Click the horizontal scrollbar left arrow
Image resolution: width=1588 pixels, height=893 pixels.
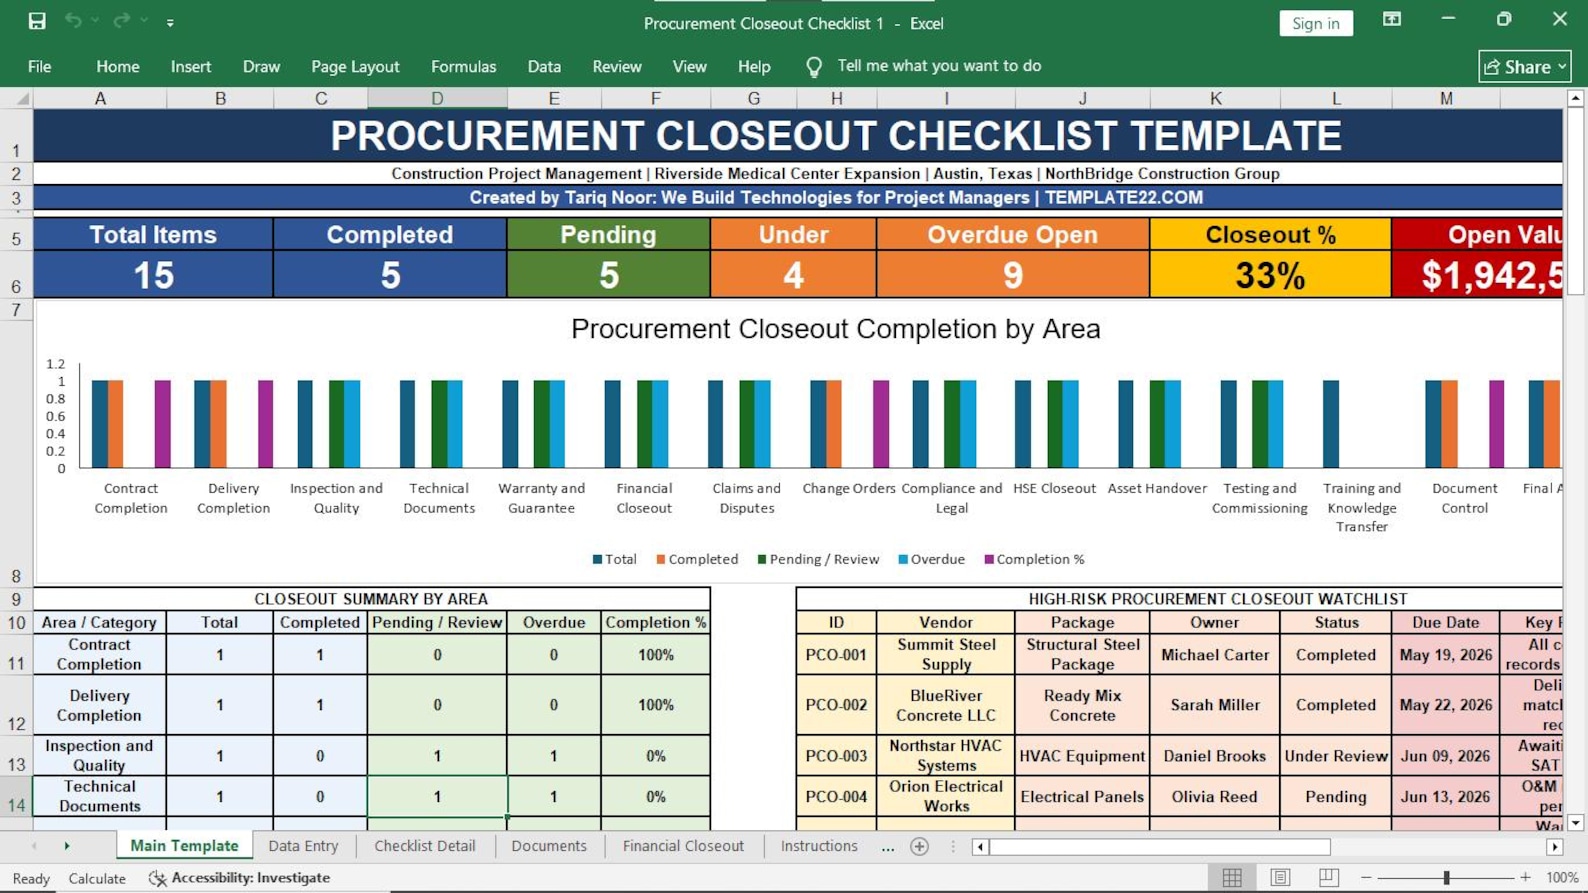coord(980,847)
